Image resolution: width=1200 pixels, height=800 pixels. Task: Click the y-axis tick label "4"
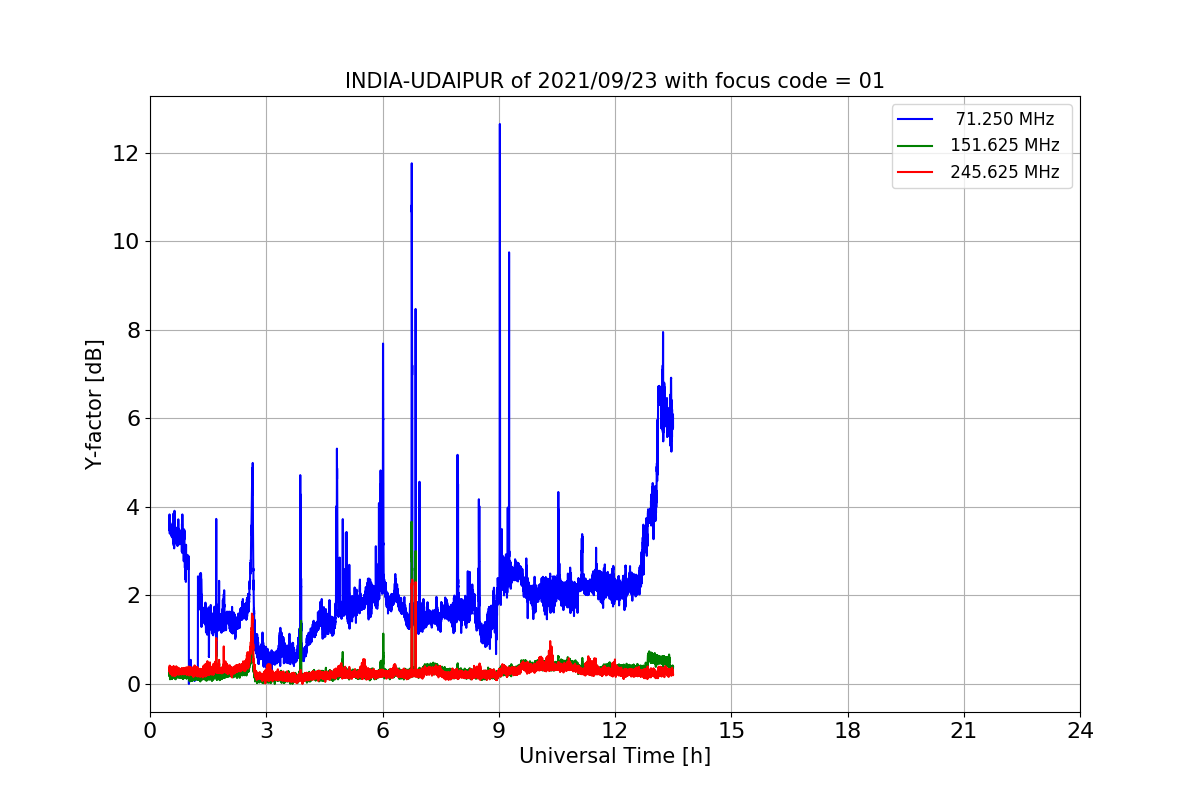coord(133,507)
